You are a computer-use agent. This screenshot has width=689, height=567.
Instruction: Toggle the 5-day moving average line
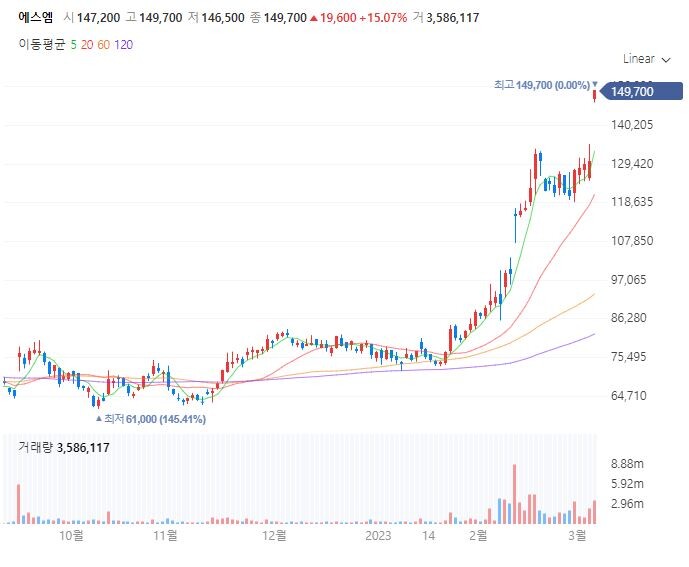coord(74,44)
